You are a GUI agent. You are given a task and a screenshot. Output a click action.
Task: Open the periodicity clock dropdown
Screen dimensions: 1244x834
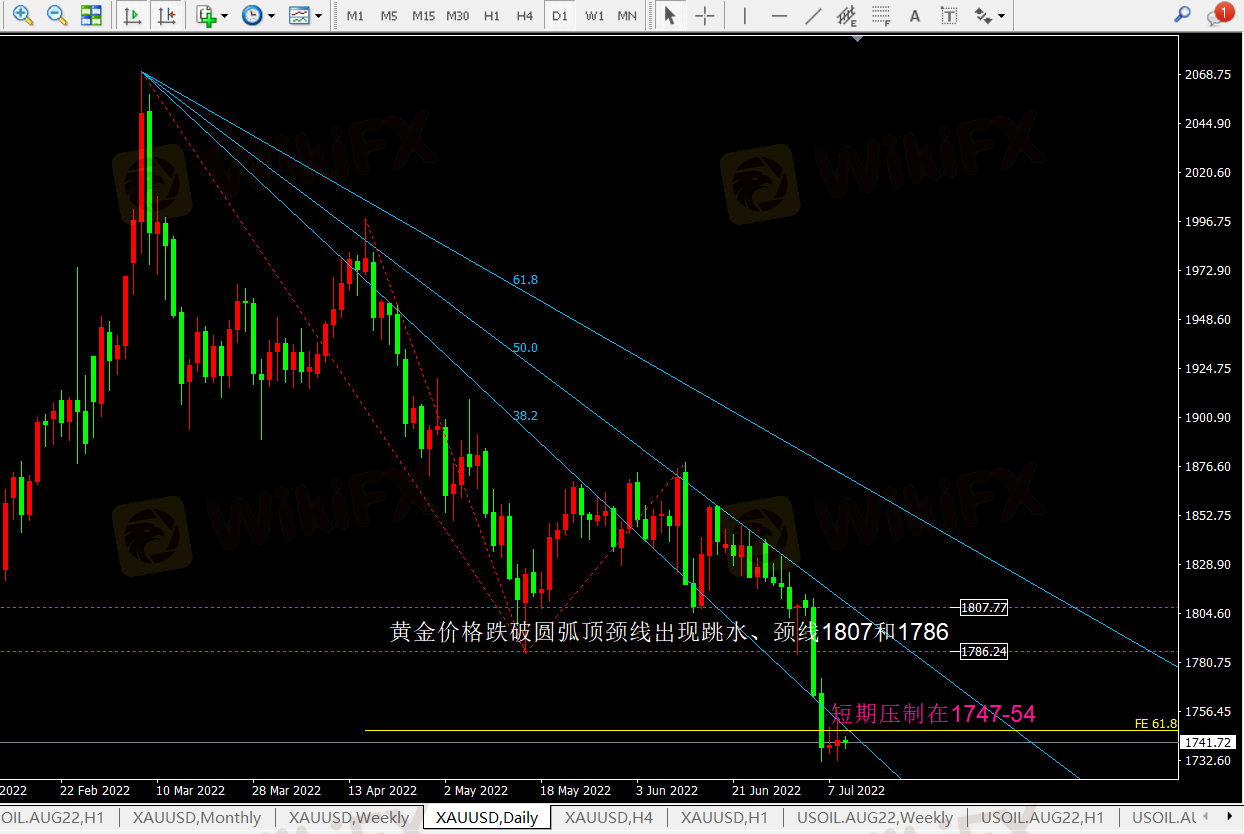coord(271,15)
